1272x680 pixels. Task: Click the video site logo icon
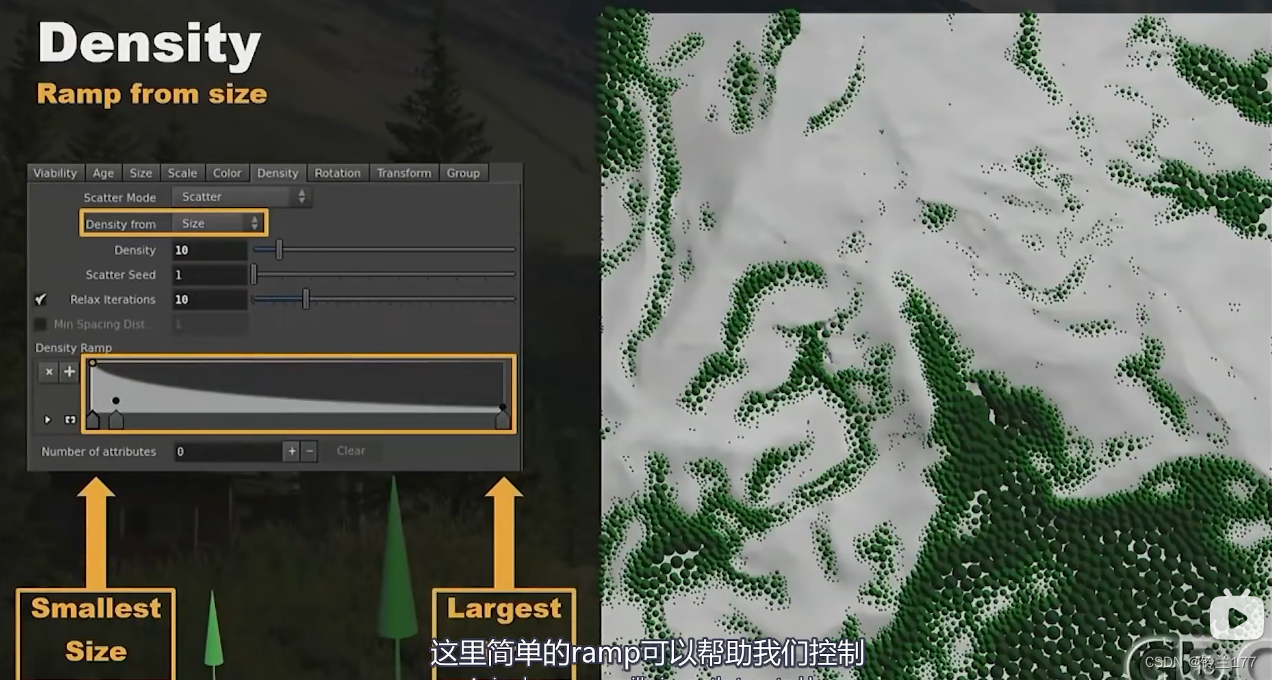[1236, 616]
